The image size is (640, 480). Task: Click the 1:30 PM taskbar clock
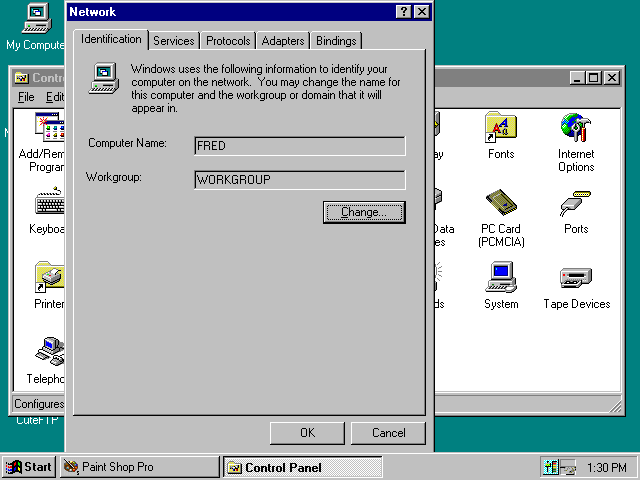click(x=607, y=467)
